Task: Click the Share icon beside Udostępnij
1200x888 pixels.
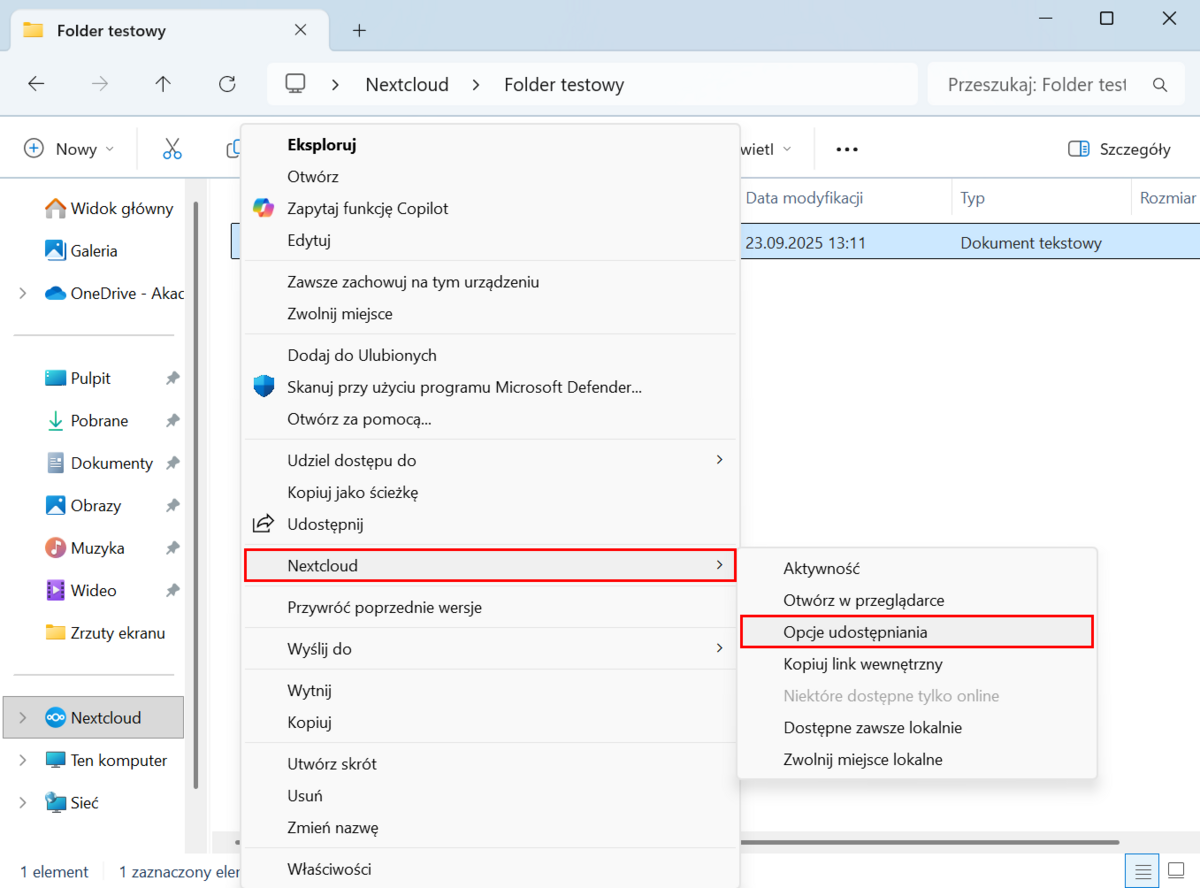Action: point(264,524)
